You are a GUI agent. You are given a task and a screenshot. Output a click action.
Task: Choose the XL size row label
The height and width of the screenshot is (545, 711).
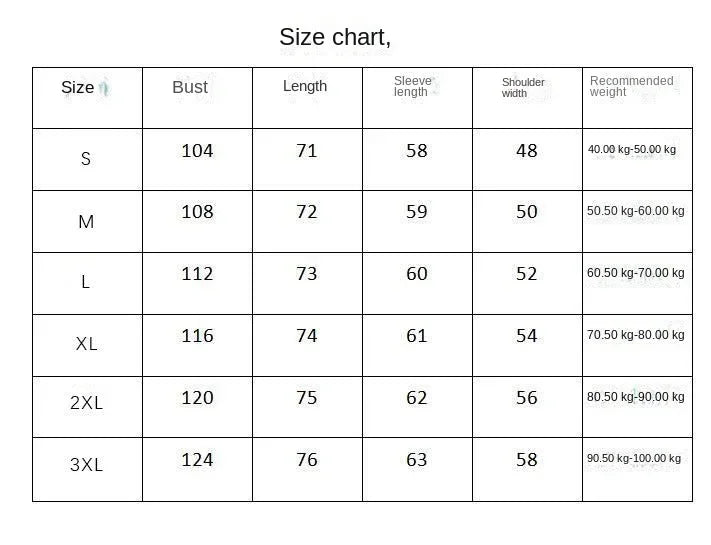tap(87, 344)
